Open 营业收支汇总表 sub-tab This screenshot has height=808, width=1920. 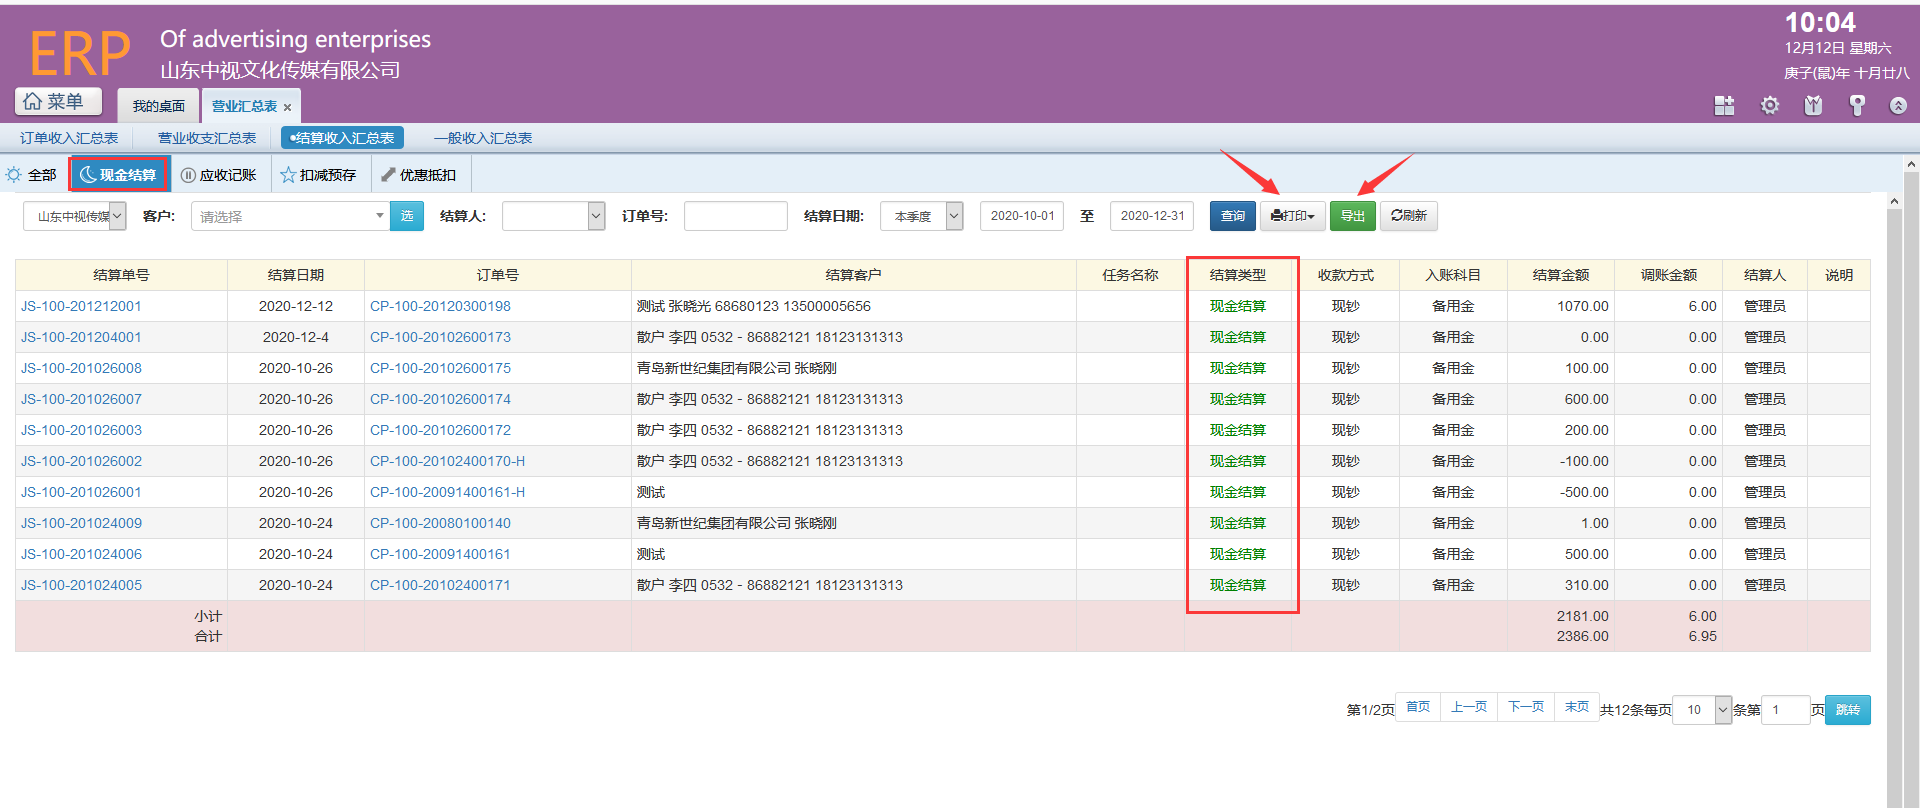point(207,138)
